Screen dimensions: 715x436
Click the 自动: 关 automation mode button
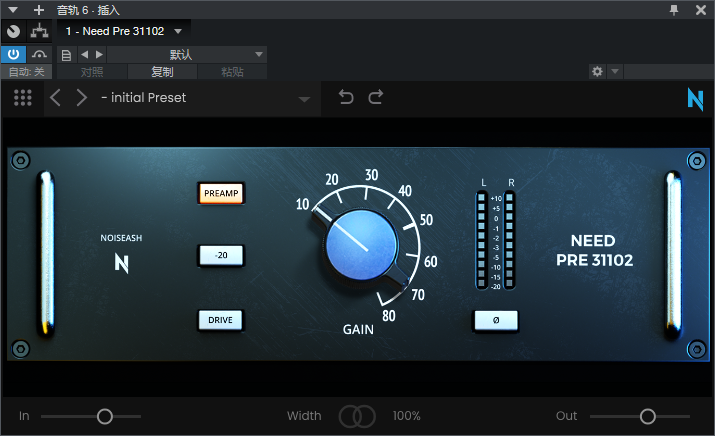[26, 72]
